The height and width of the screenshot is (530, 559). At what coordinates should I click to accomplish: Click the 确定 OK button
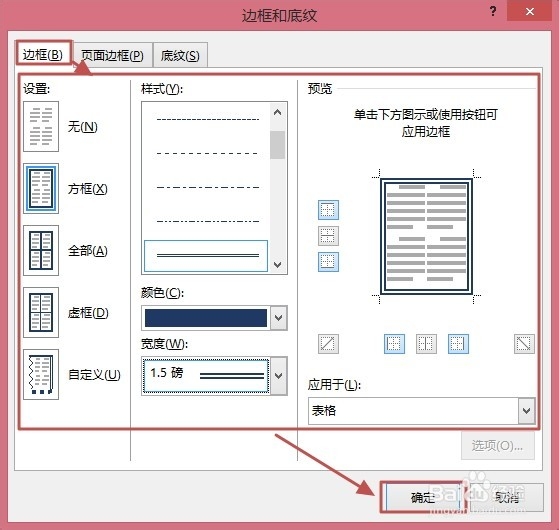[423, 498]
